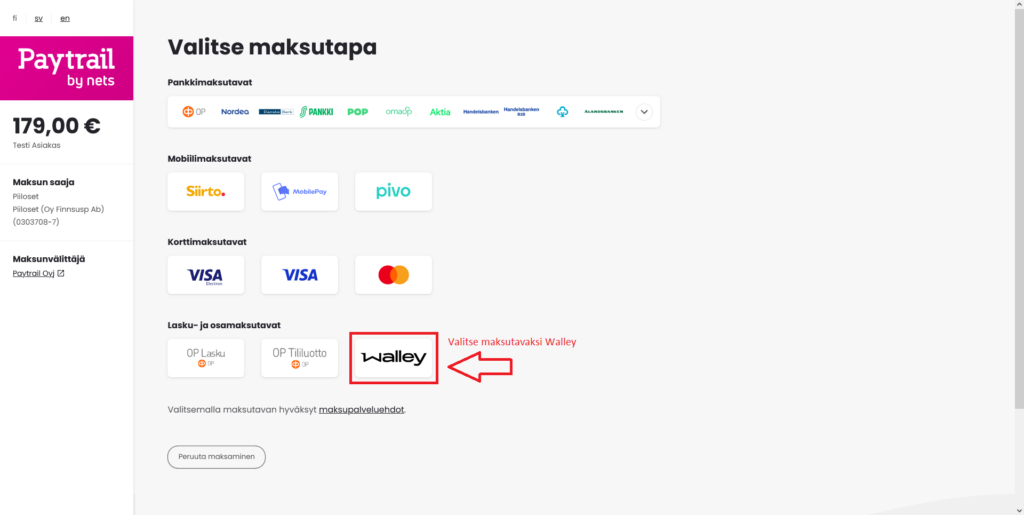Choose Pivo mobile payment
This screenshot has width=1024, height=515.
point(393,191)
